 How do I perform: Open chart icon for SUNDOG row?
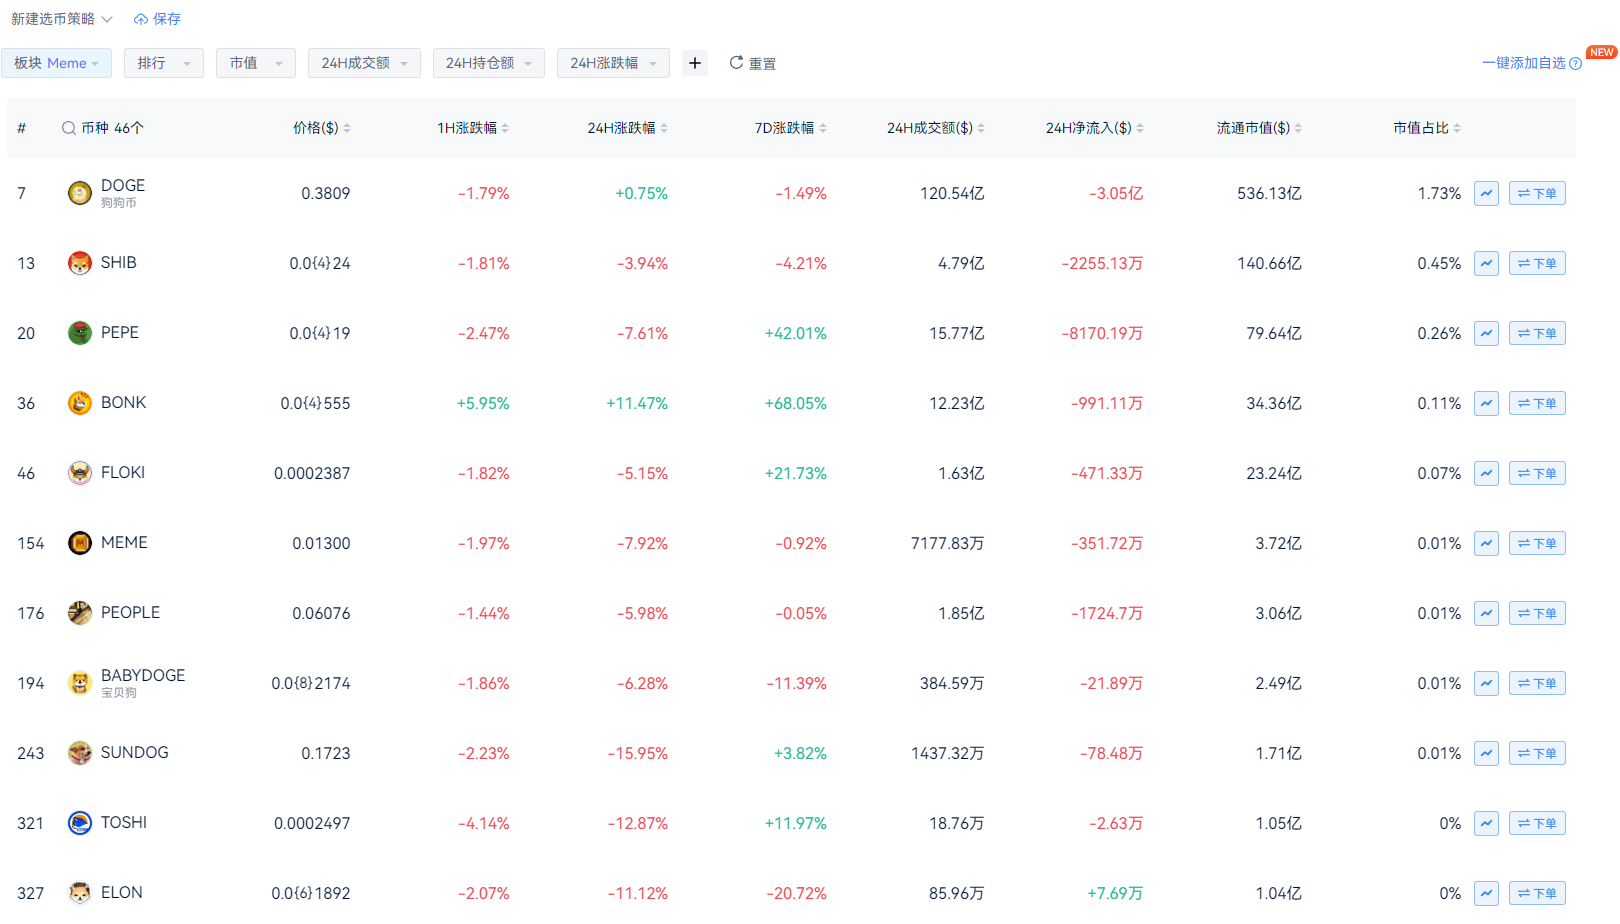1486,753
